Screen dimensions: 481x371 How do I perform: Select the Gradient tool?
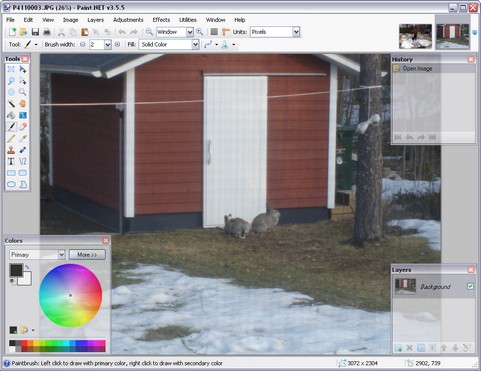pyautogui.click(x=23, y=115)
